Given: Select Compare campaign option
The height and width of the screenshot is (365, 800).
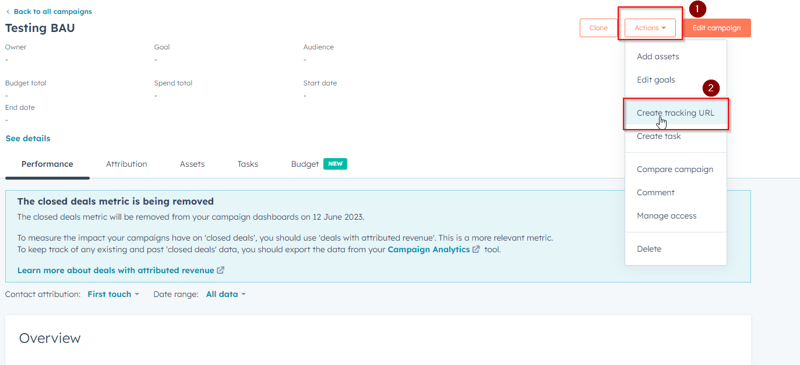Looking at the screenshot, I should (676, 169).
